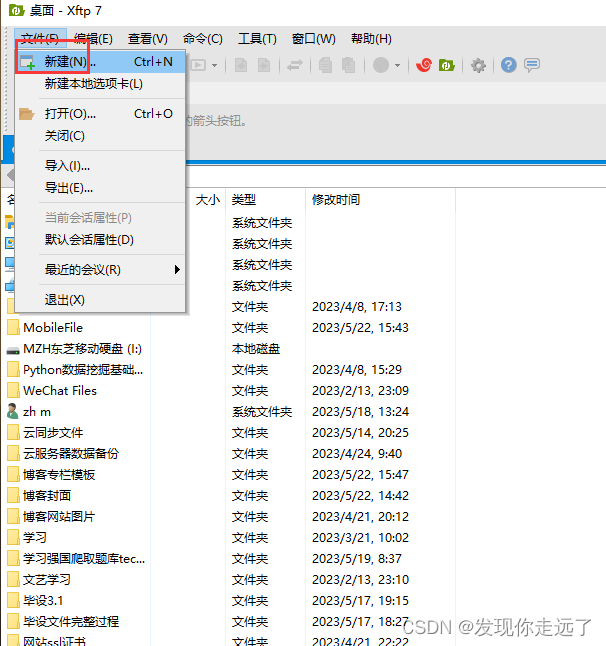Click the paste documents toolbar icon
606x646 pixels.
coord(349,65)
